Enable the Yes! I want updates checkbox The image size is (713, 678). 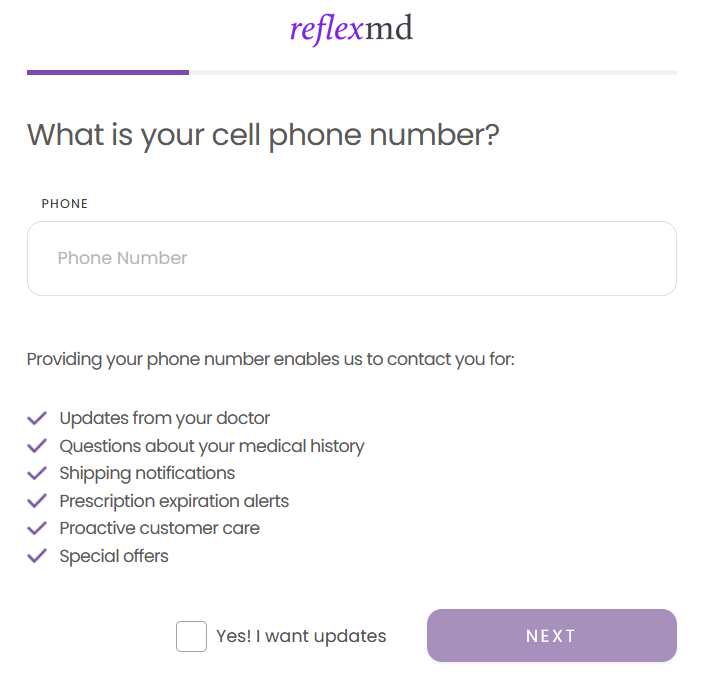[191, 636]
